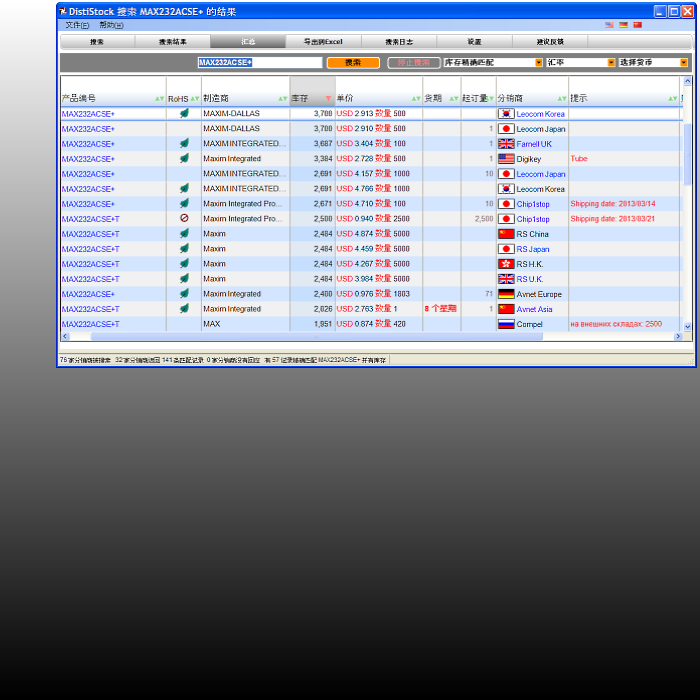Open the 导出到Excel tab
This screenshot has height=700, width=700.
[x=323, y=42]
